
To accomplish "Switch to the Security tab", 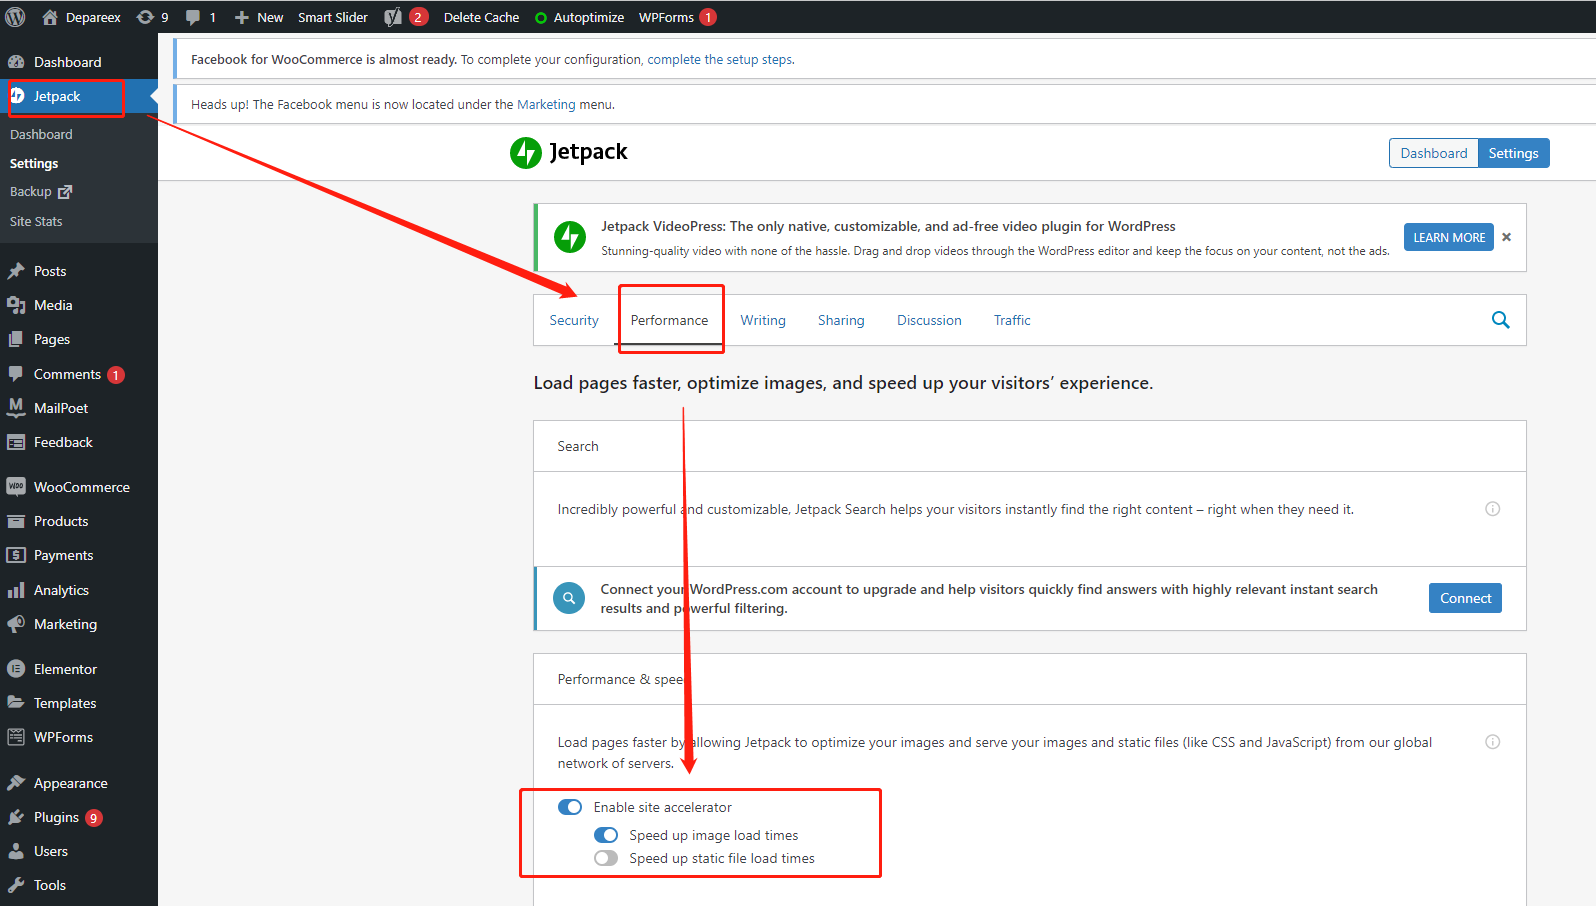I will (x=574, y=320).
